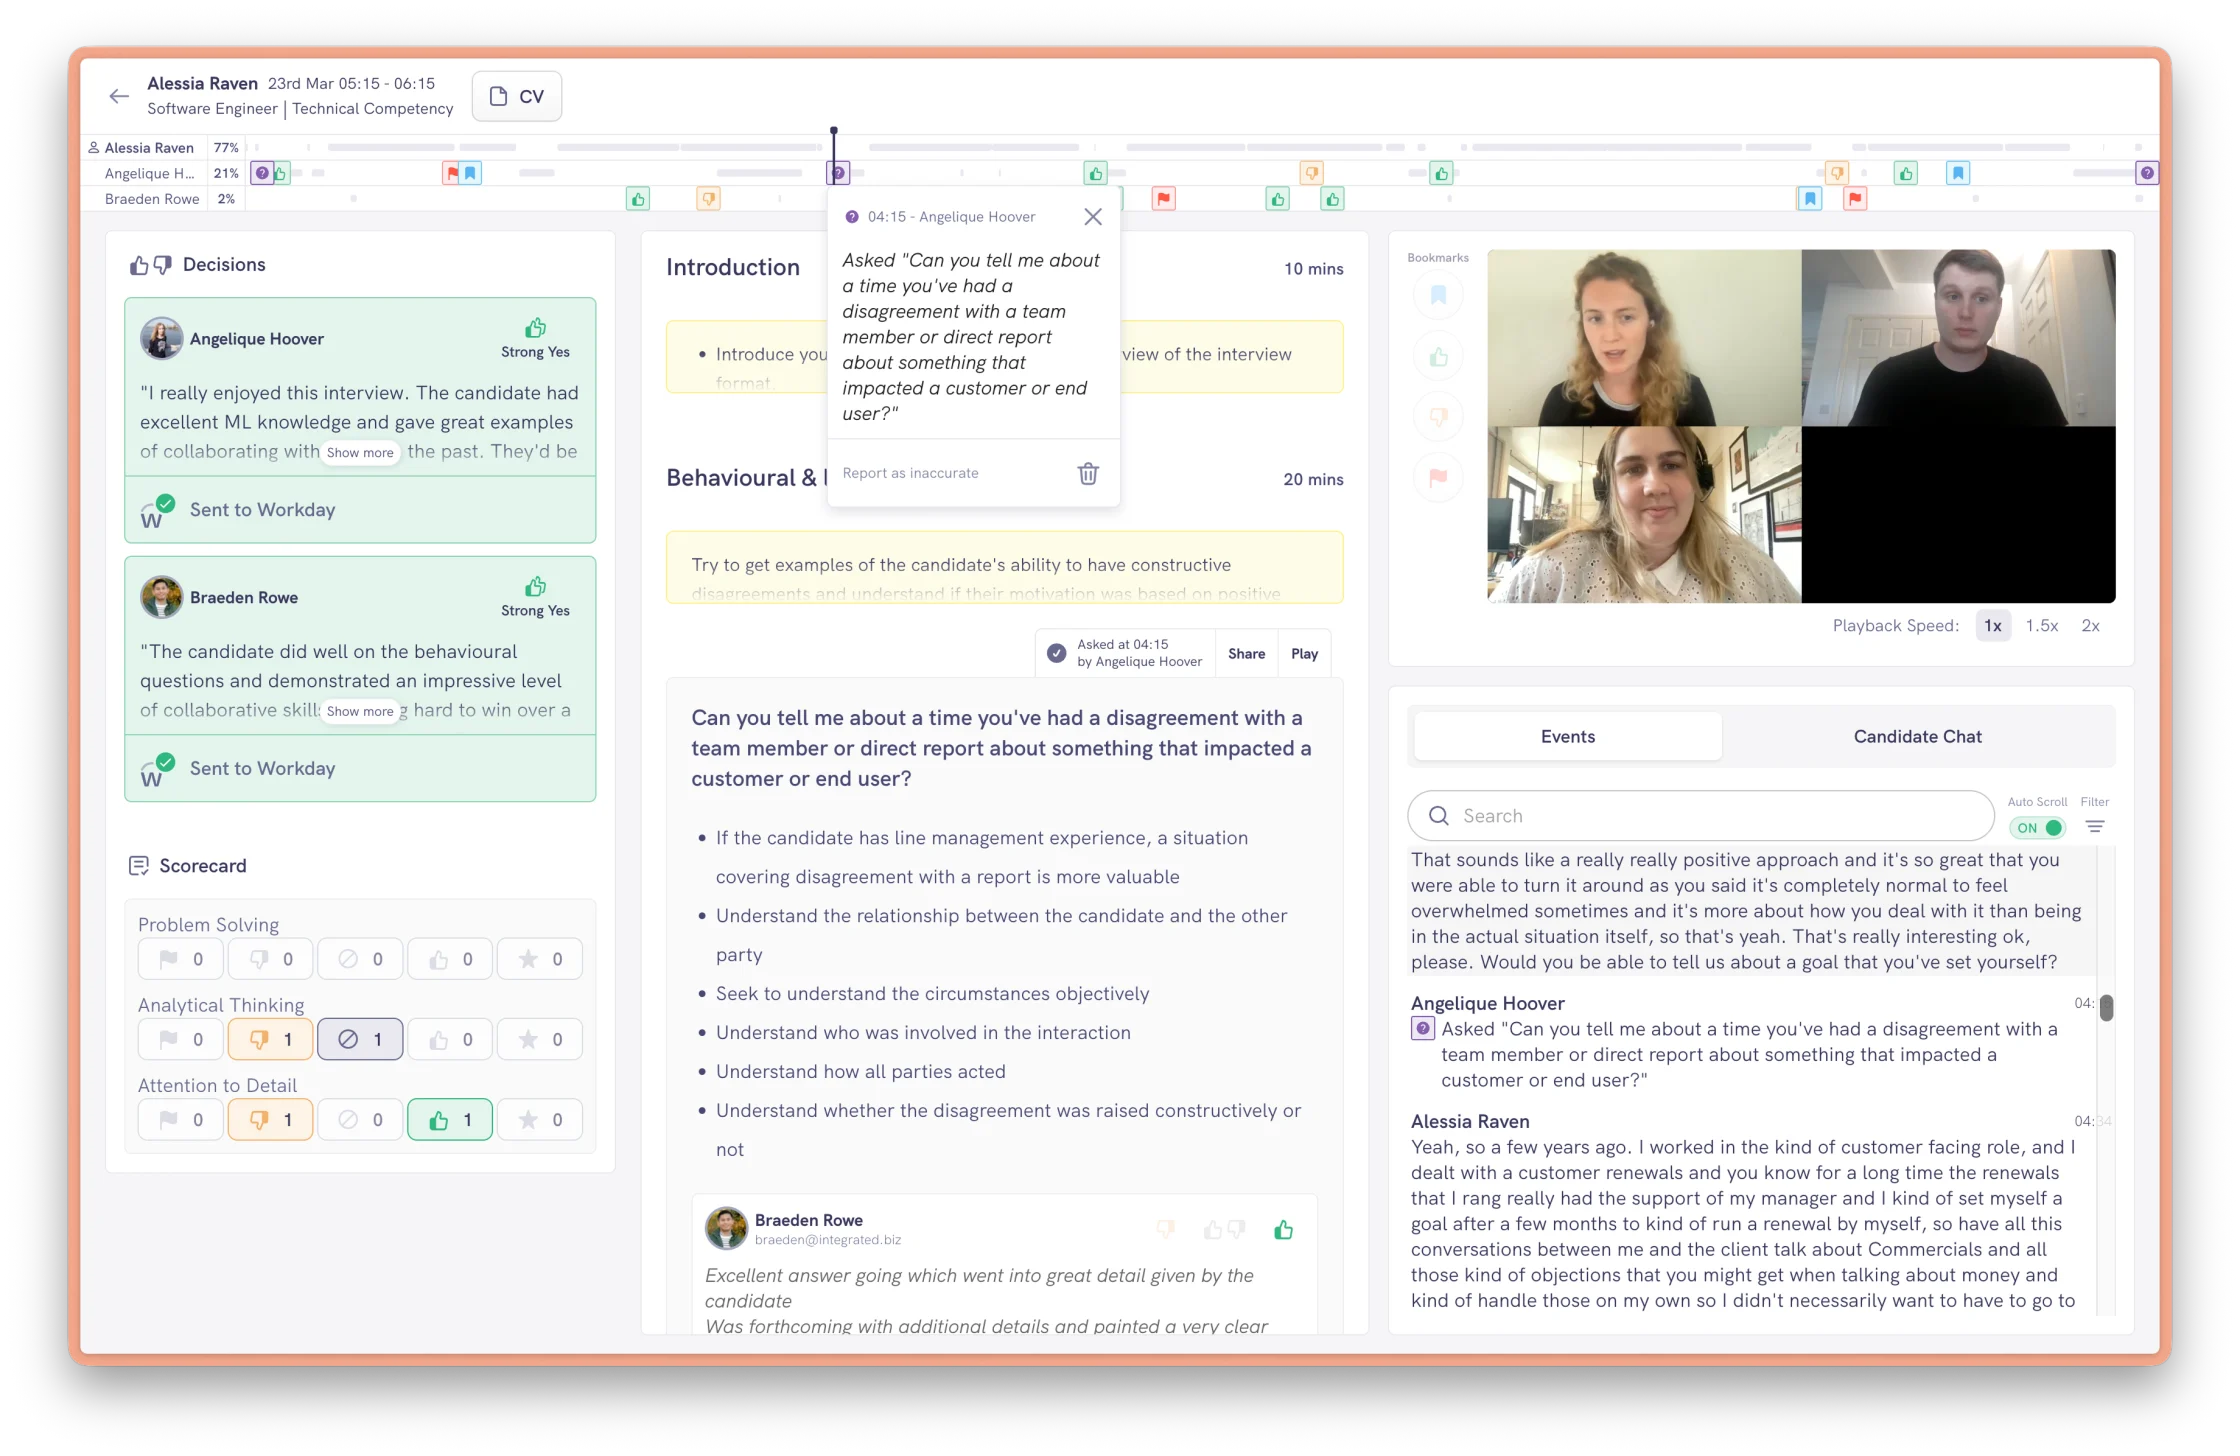Toggle Analytical Thinking neutral rating
2240x1456 pixels.
click(360, 1039)
